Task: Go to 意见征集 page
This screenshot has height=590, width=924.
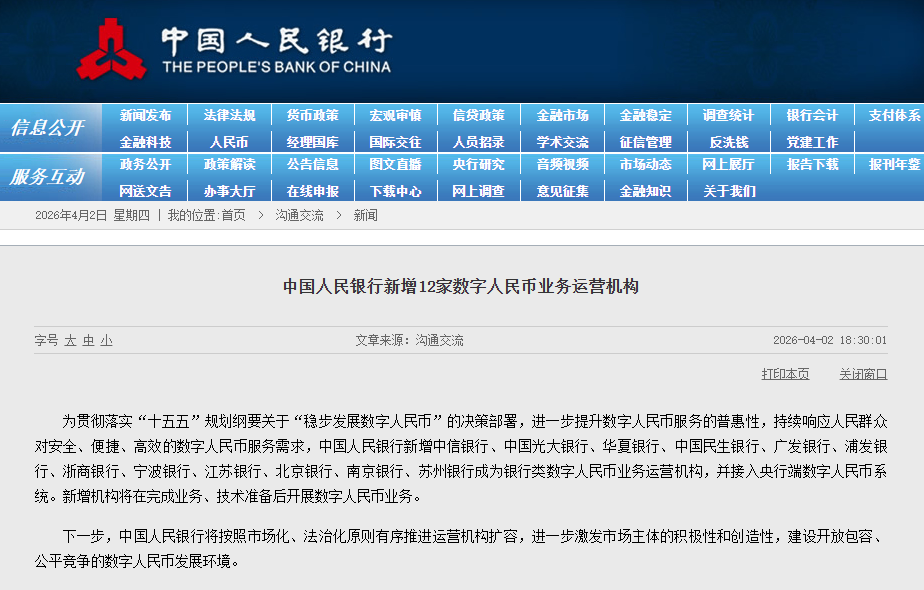Action: point(563,191)
